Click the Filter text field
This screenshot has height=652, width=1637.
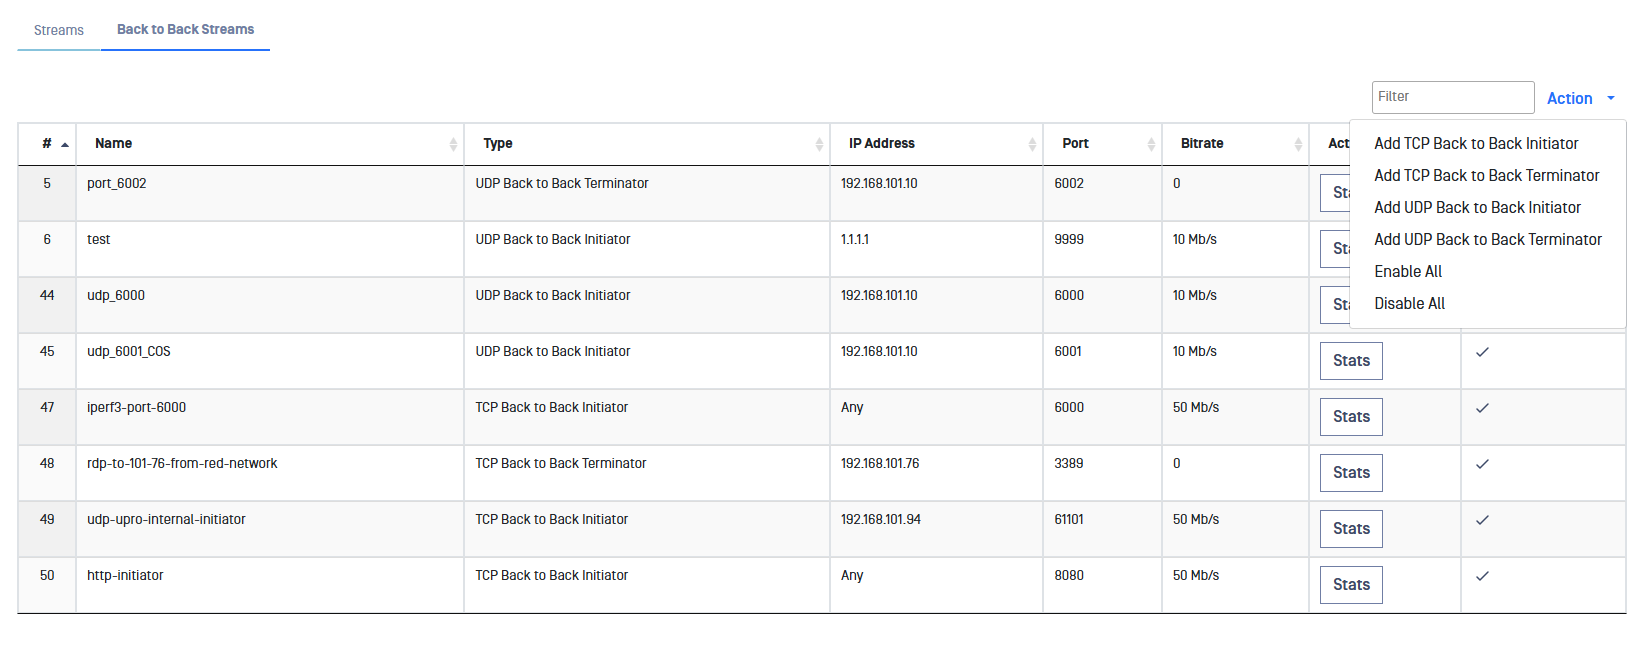[1452, 97]
